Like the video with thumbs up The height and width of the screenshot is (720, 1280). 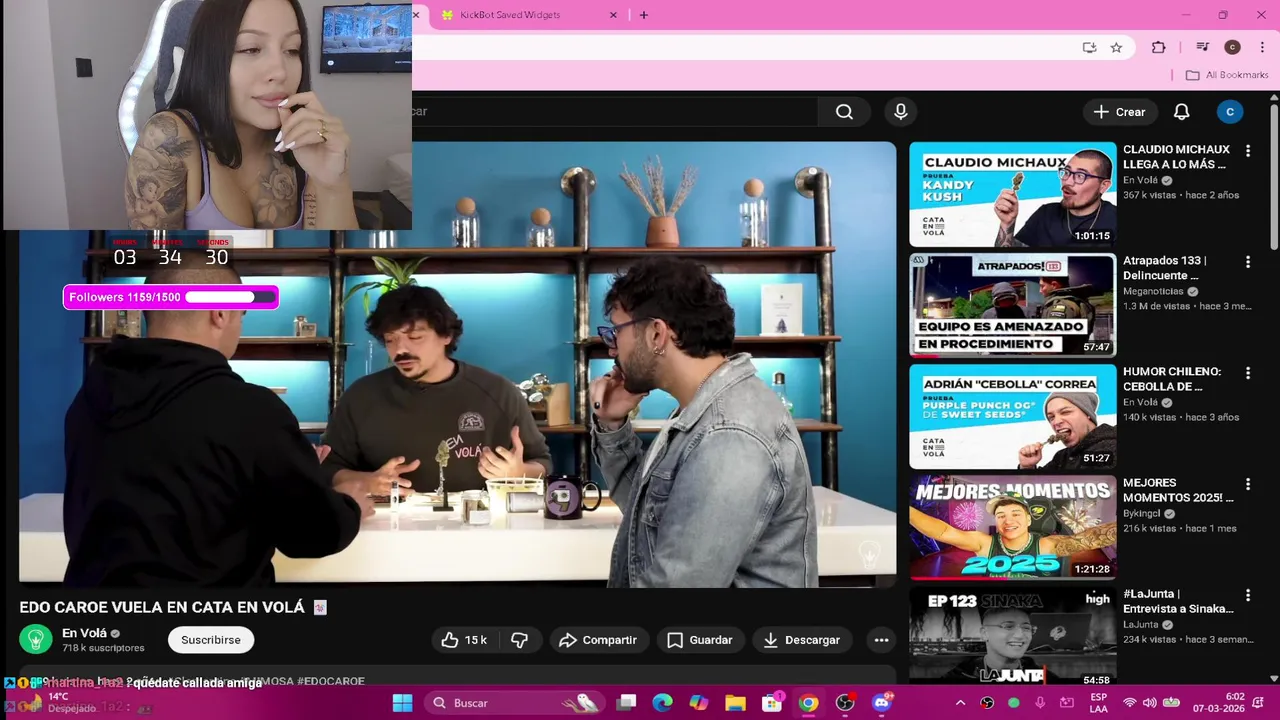[x=464, y=640]
